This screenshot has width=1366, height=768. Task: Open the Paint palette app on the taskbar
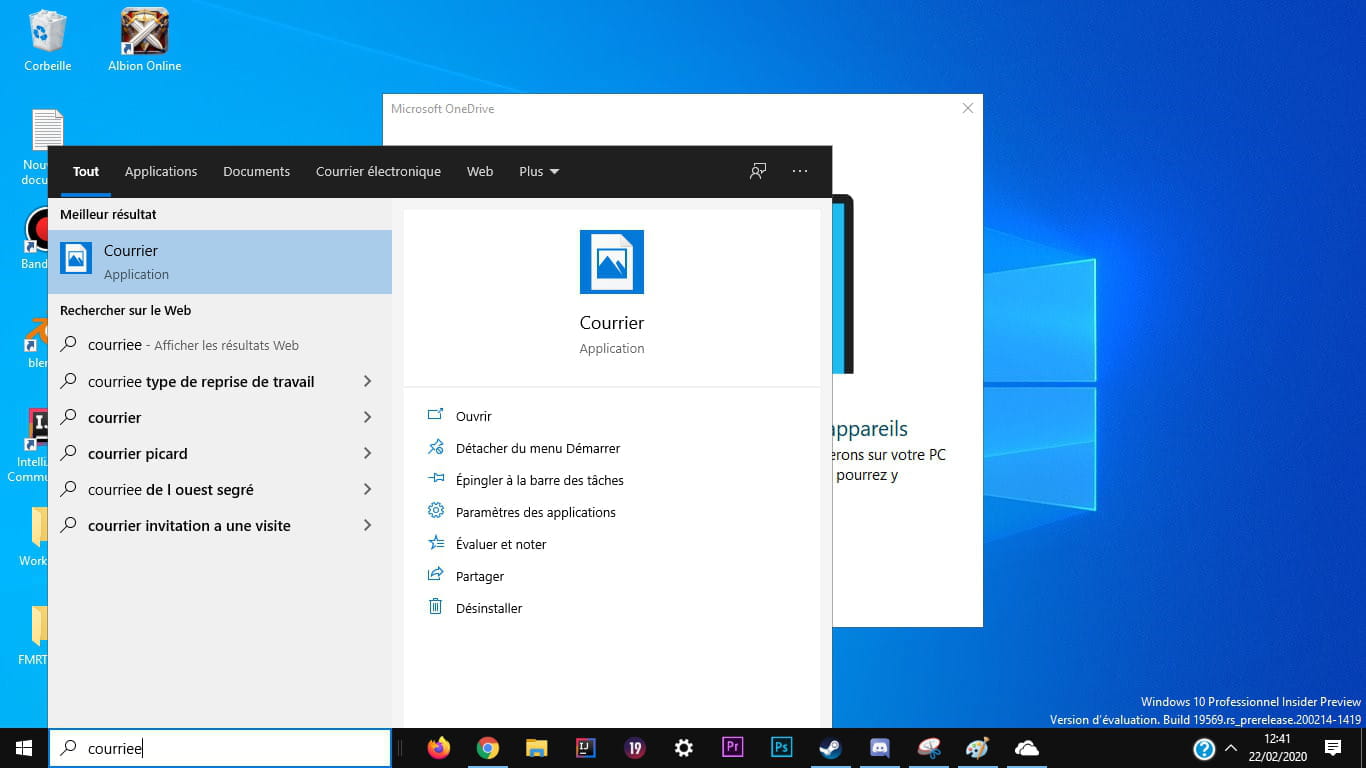click(x=978, y=748)
